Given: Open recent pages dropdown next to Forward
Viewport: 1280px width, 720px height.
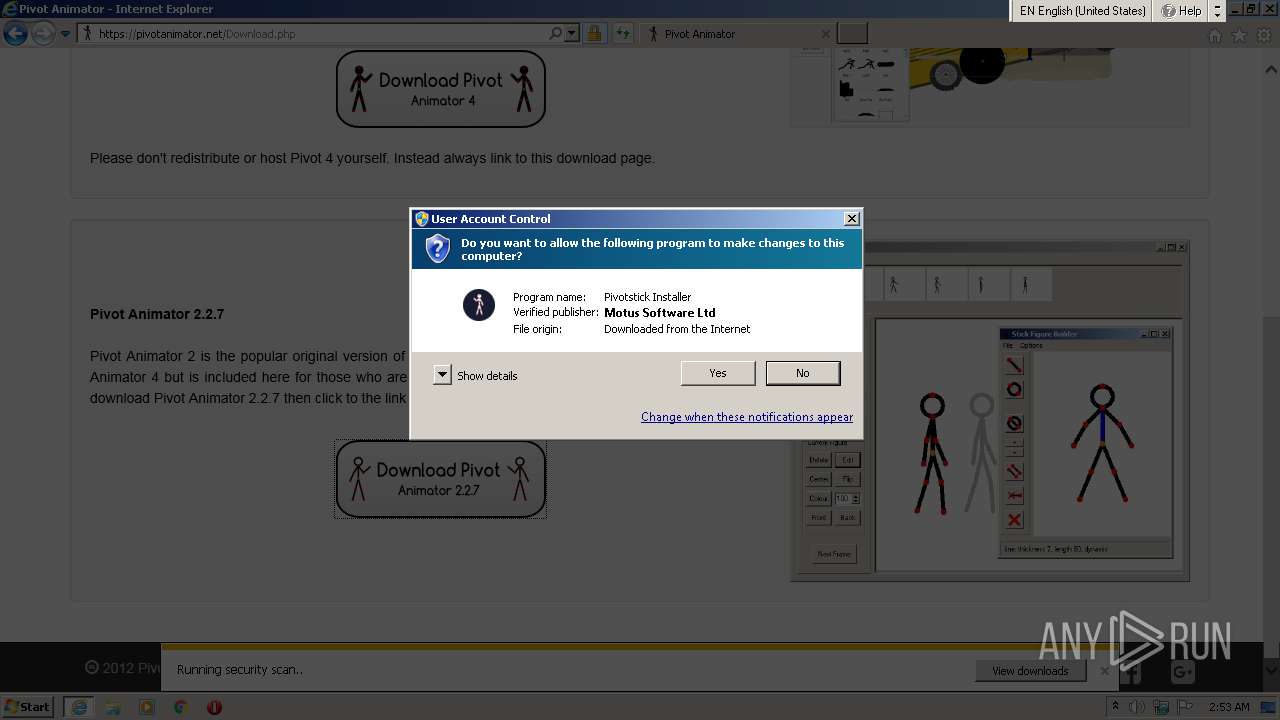Looking at the screenshot, I should (x=66, y=34).
